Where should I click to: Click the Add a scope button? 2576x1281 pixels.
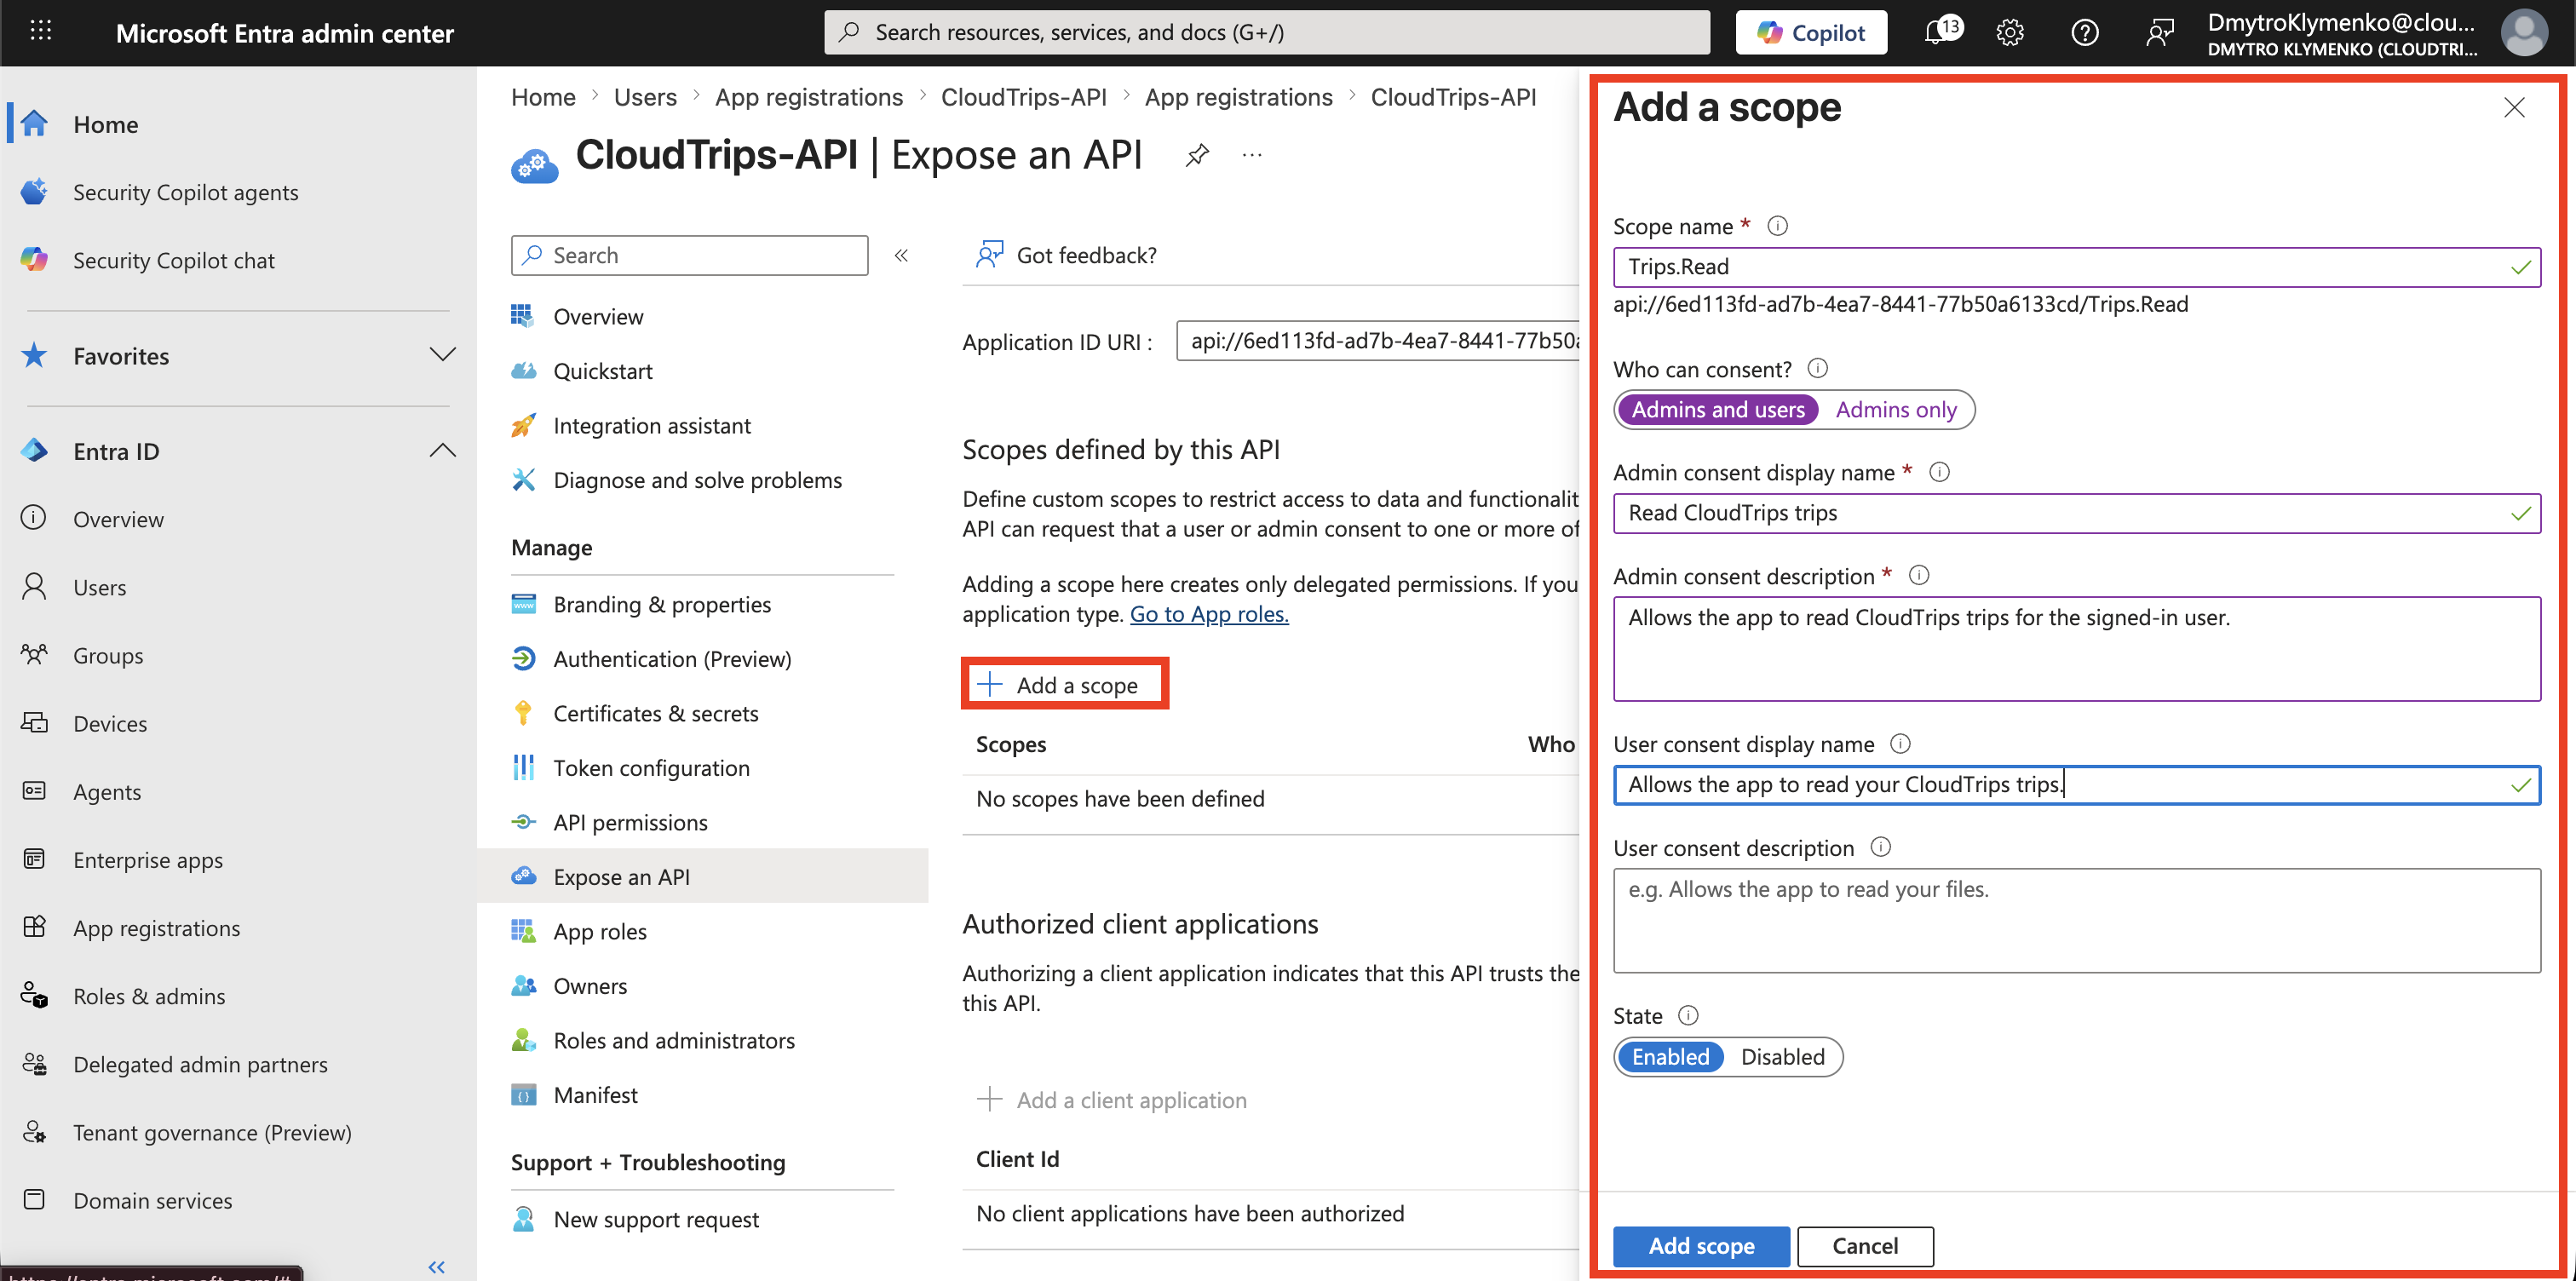click(1065, 685)
